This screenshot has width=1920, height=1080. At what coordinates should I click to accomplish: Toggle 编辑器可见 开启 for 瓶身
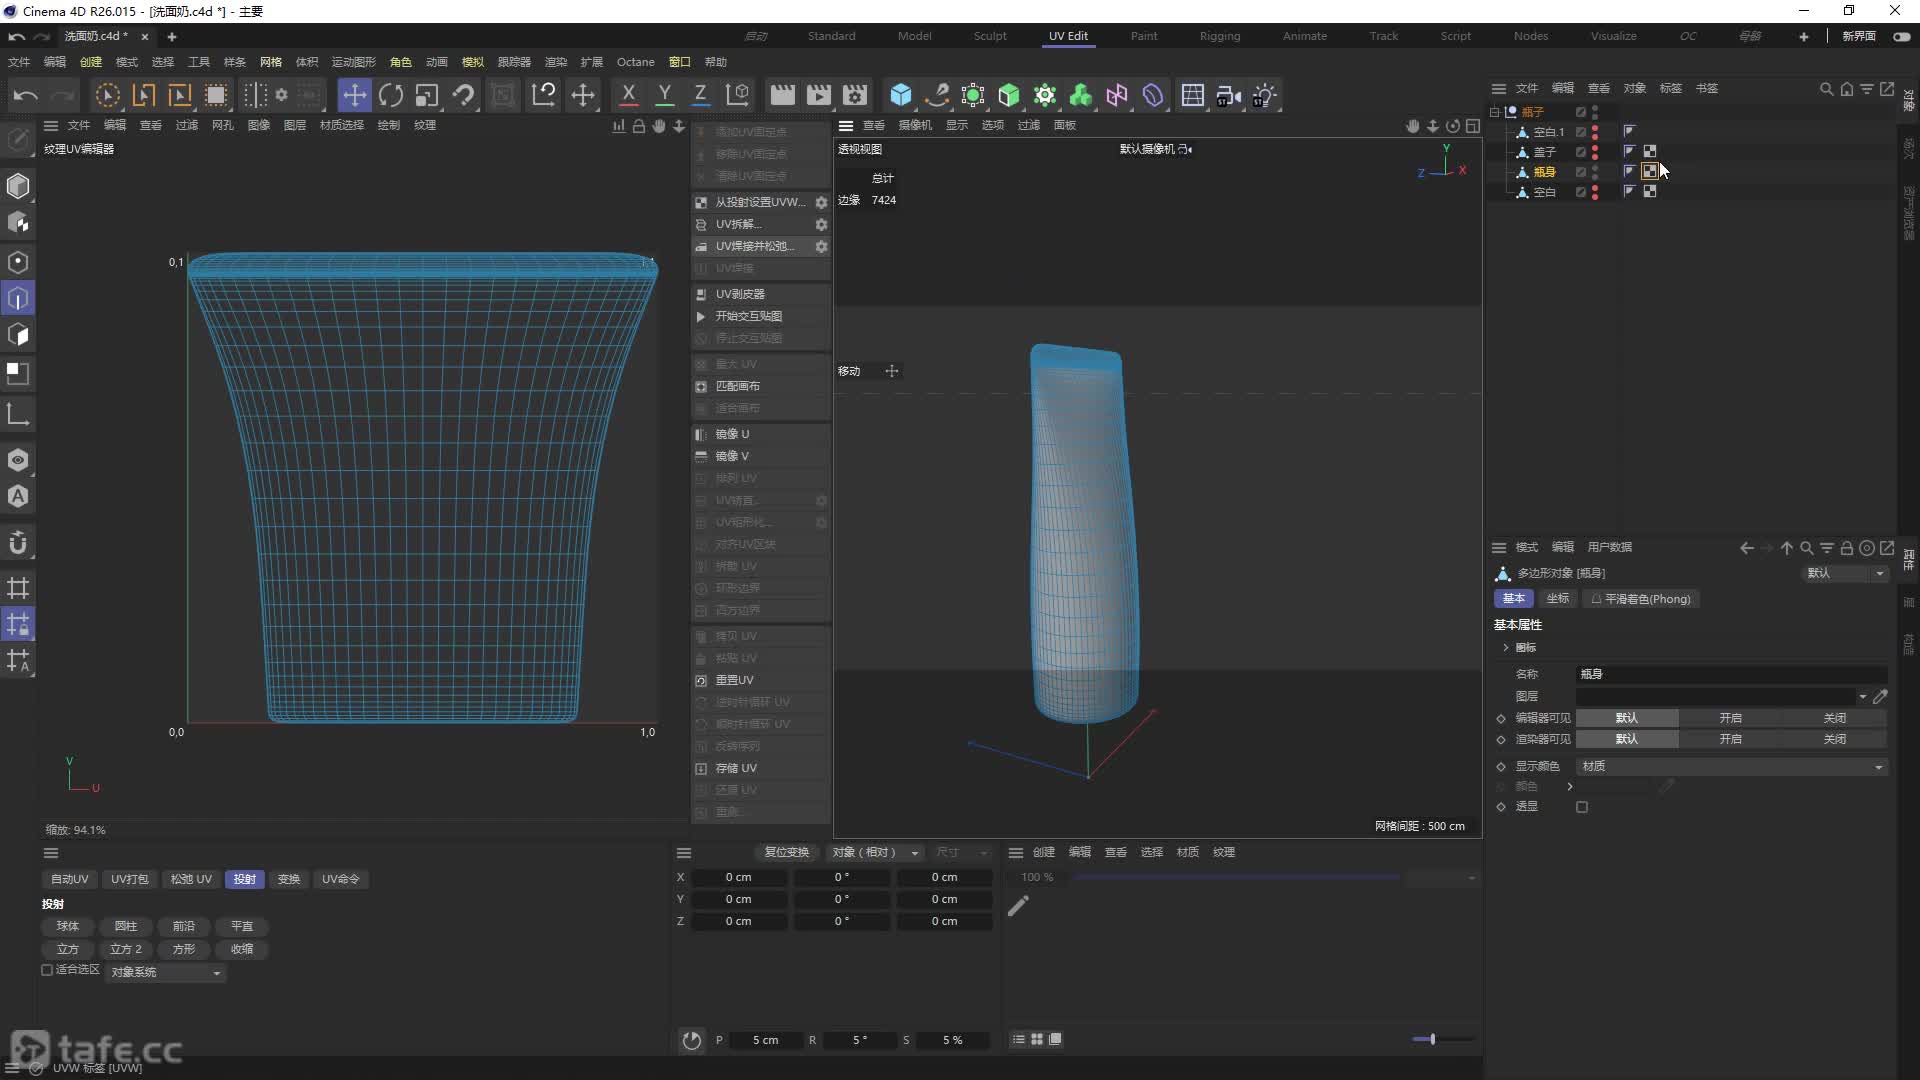[x=1730, y=717]
